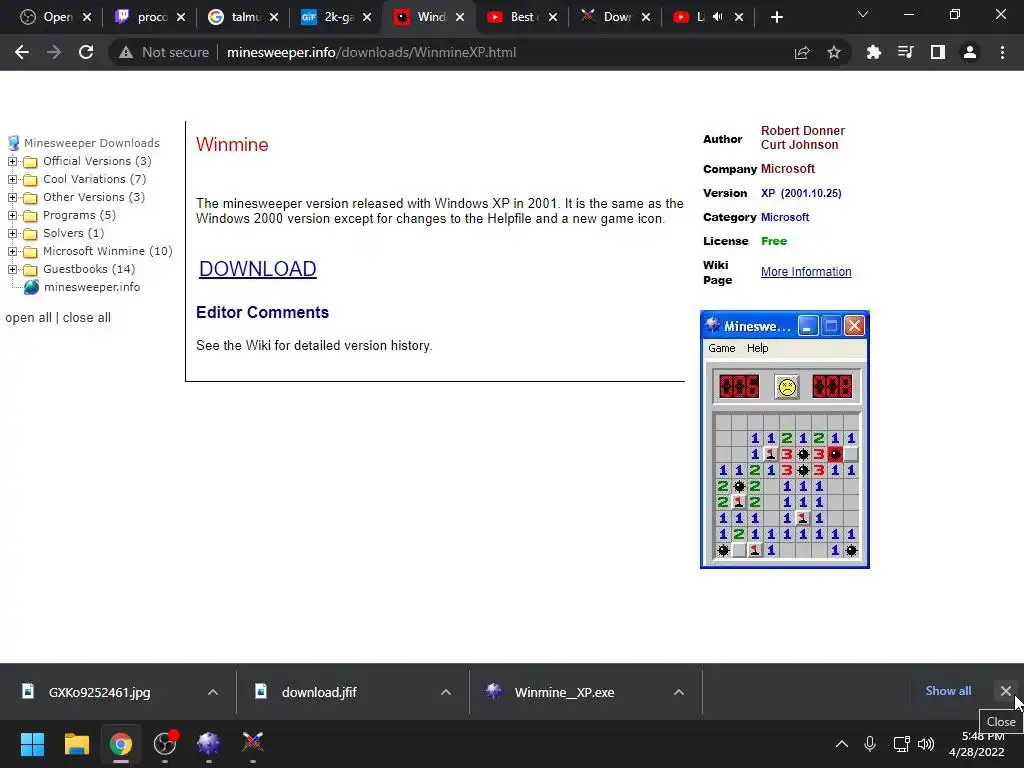Click the Winmine heading text

[232, 144]
